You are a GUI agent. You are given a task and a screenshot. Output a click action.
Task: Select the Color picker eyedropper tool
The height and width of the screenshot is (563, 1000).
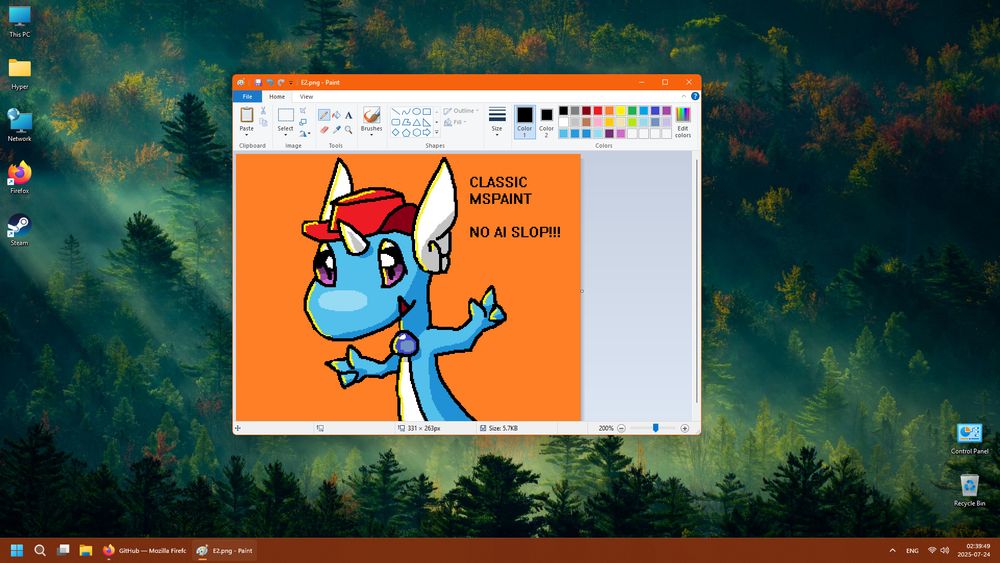tap(337, 130)
